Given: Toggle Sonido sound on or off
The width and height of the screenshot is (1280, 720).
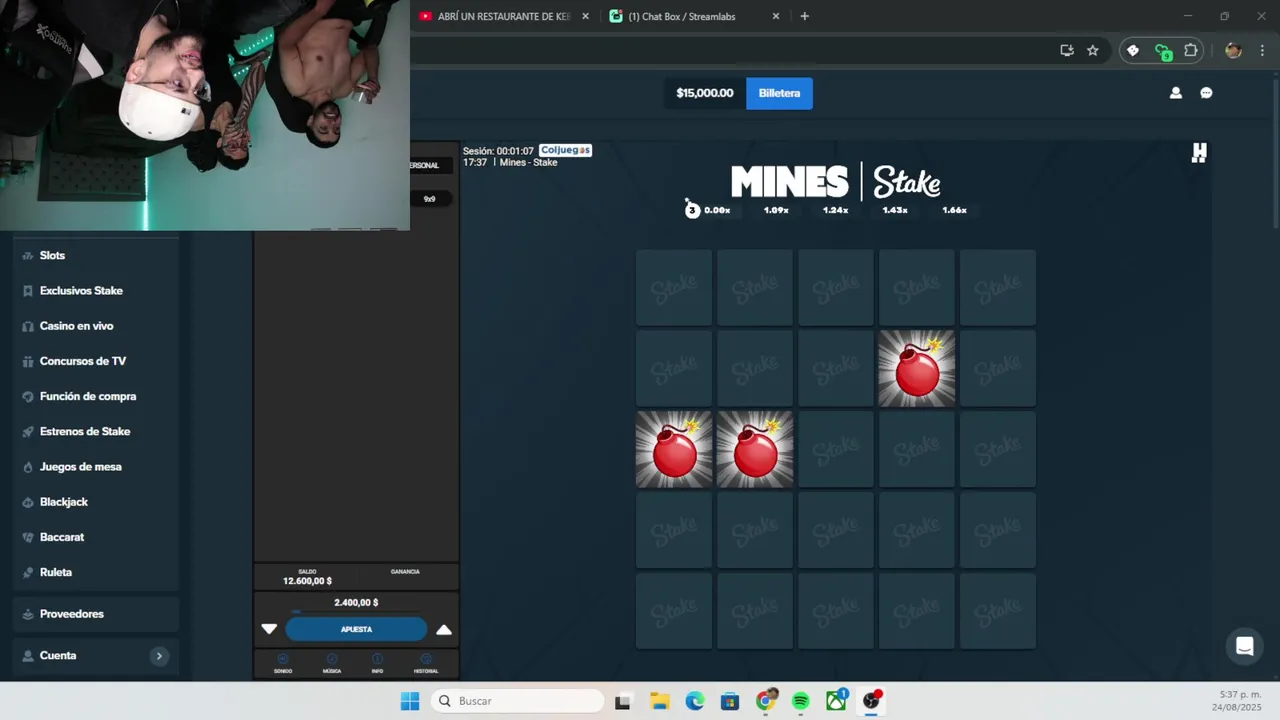Looking at the screenshot, I should click(283, 659).
